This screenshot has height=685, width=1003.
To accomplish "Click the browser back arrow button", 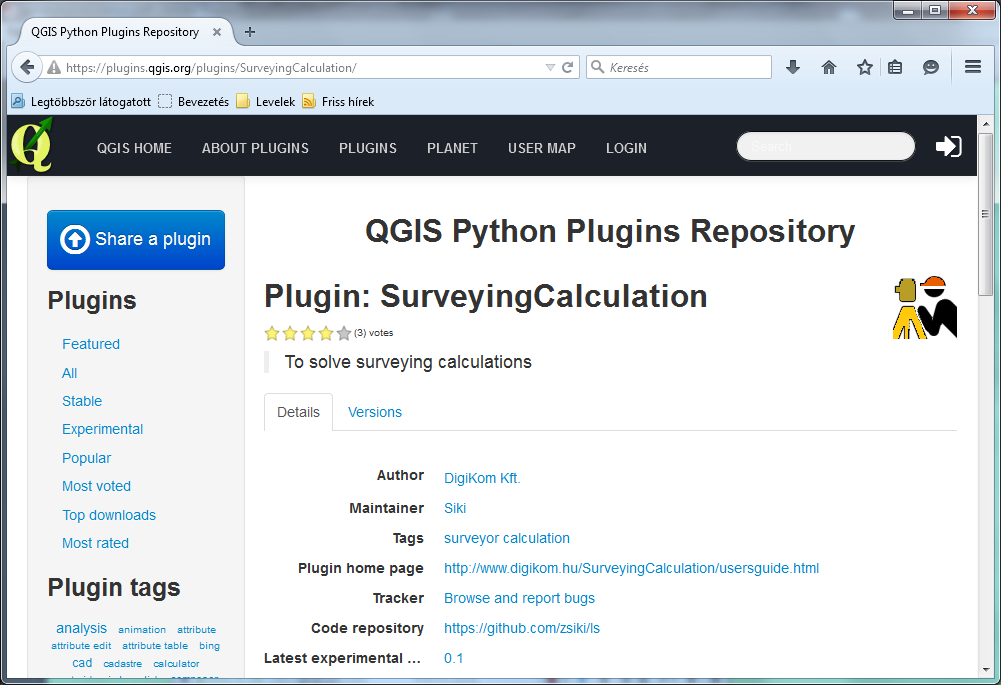I will point(27,67).
